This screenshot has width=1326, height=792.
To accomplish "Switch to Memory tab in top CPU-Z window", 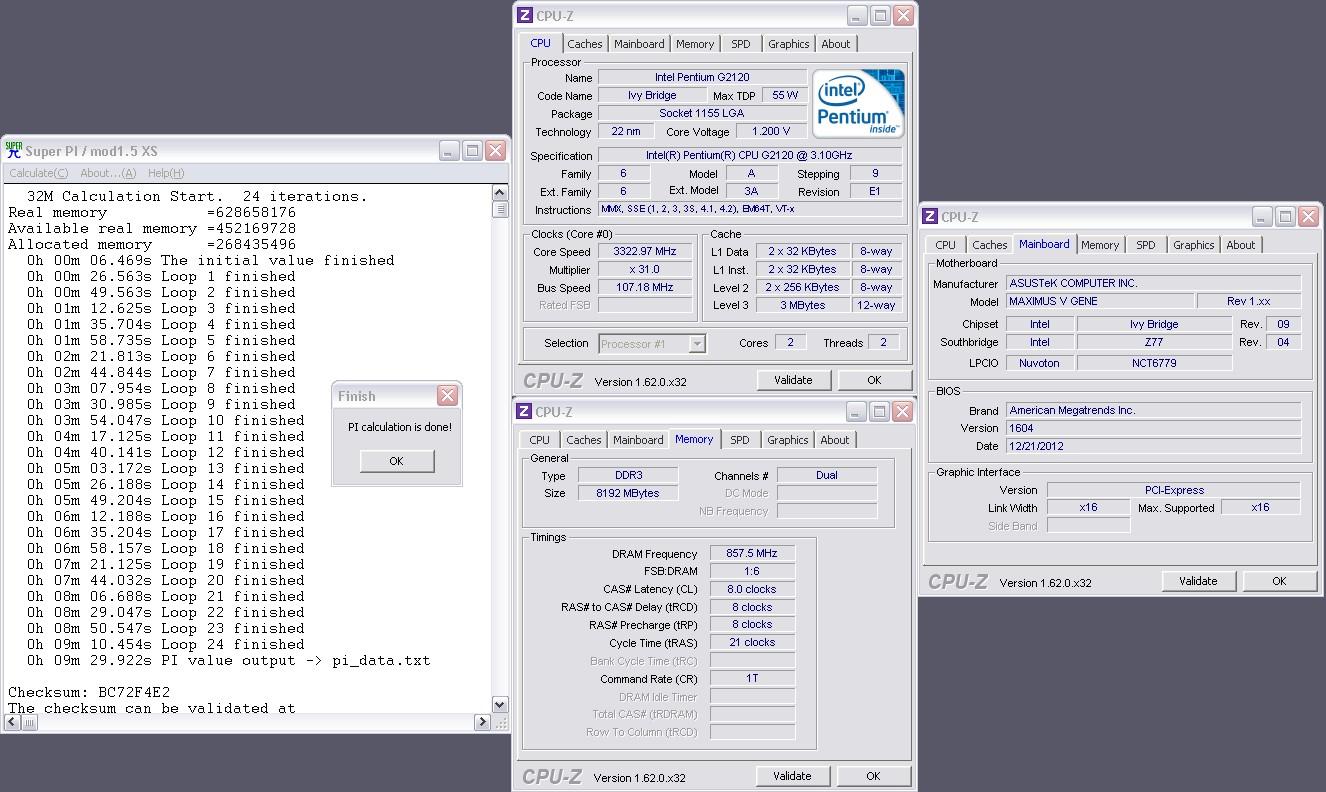I will [695, 44].
